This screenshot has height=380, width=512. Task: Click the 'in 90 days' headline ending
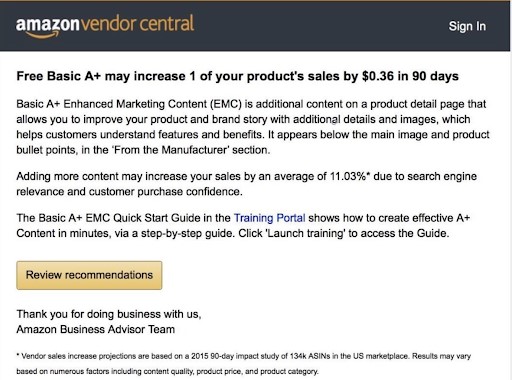[x=428, y=76]
